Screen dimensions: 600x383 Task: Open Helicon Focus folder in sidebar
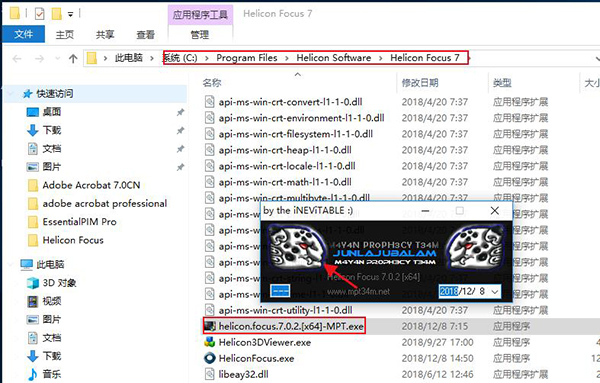coord(73,240)
